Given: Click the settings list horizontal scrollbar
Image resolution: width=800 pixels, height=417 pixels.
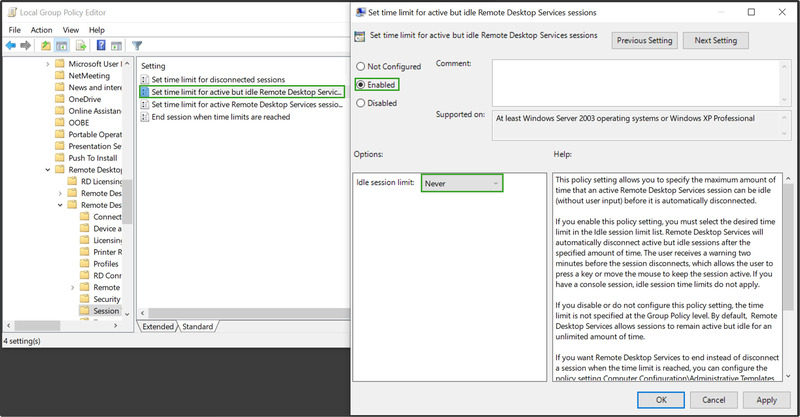Looking at the screenshot, I should (249, 313).
